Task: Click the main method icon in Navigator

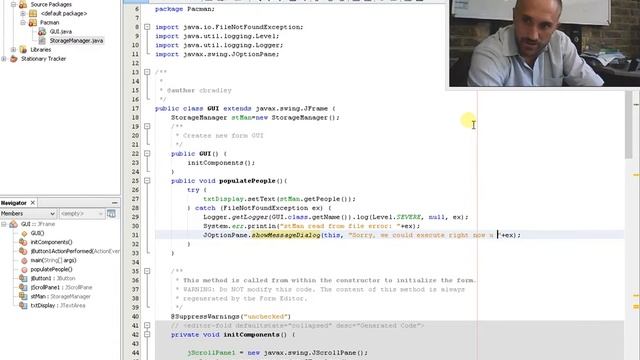Action: [24, 260]
